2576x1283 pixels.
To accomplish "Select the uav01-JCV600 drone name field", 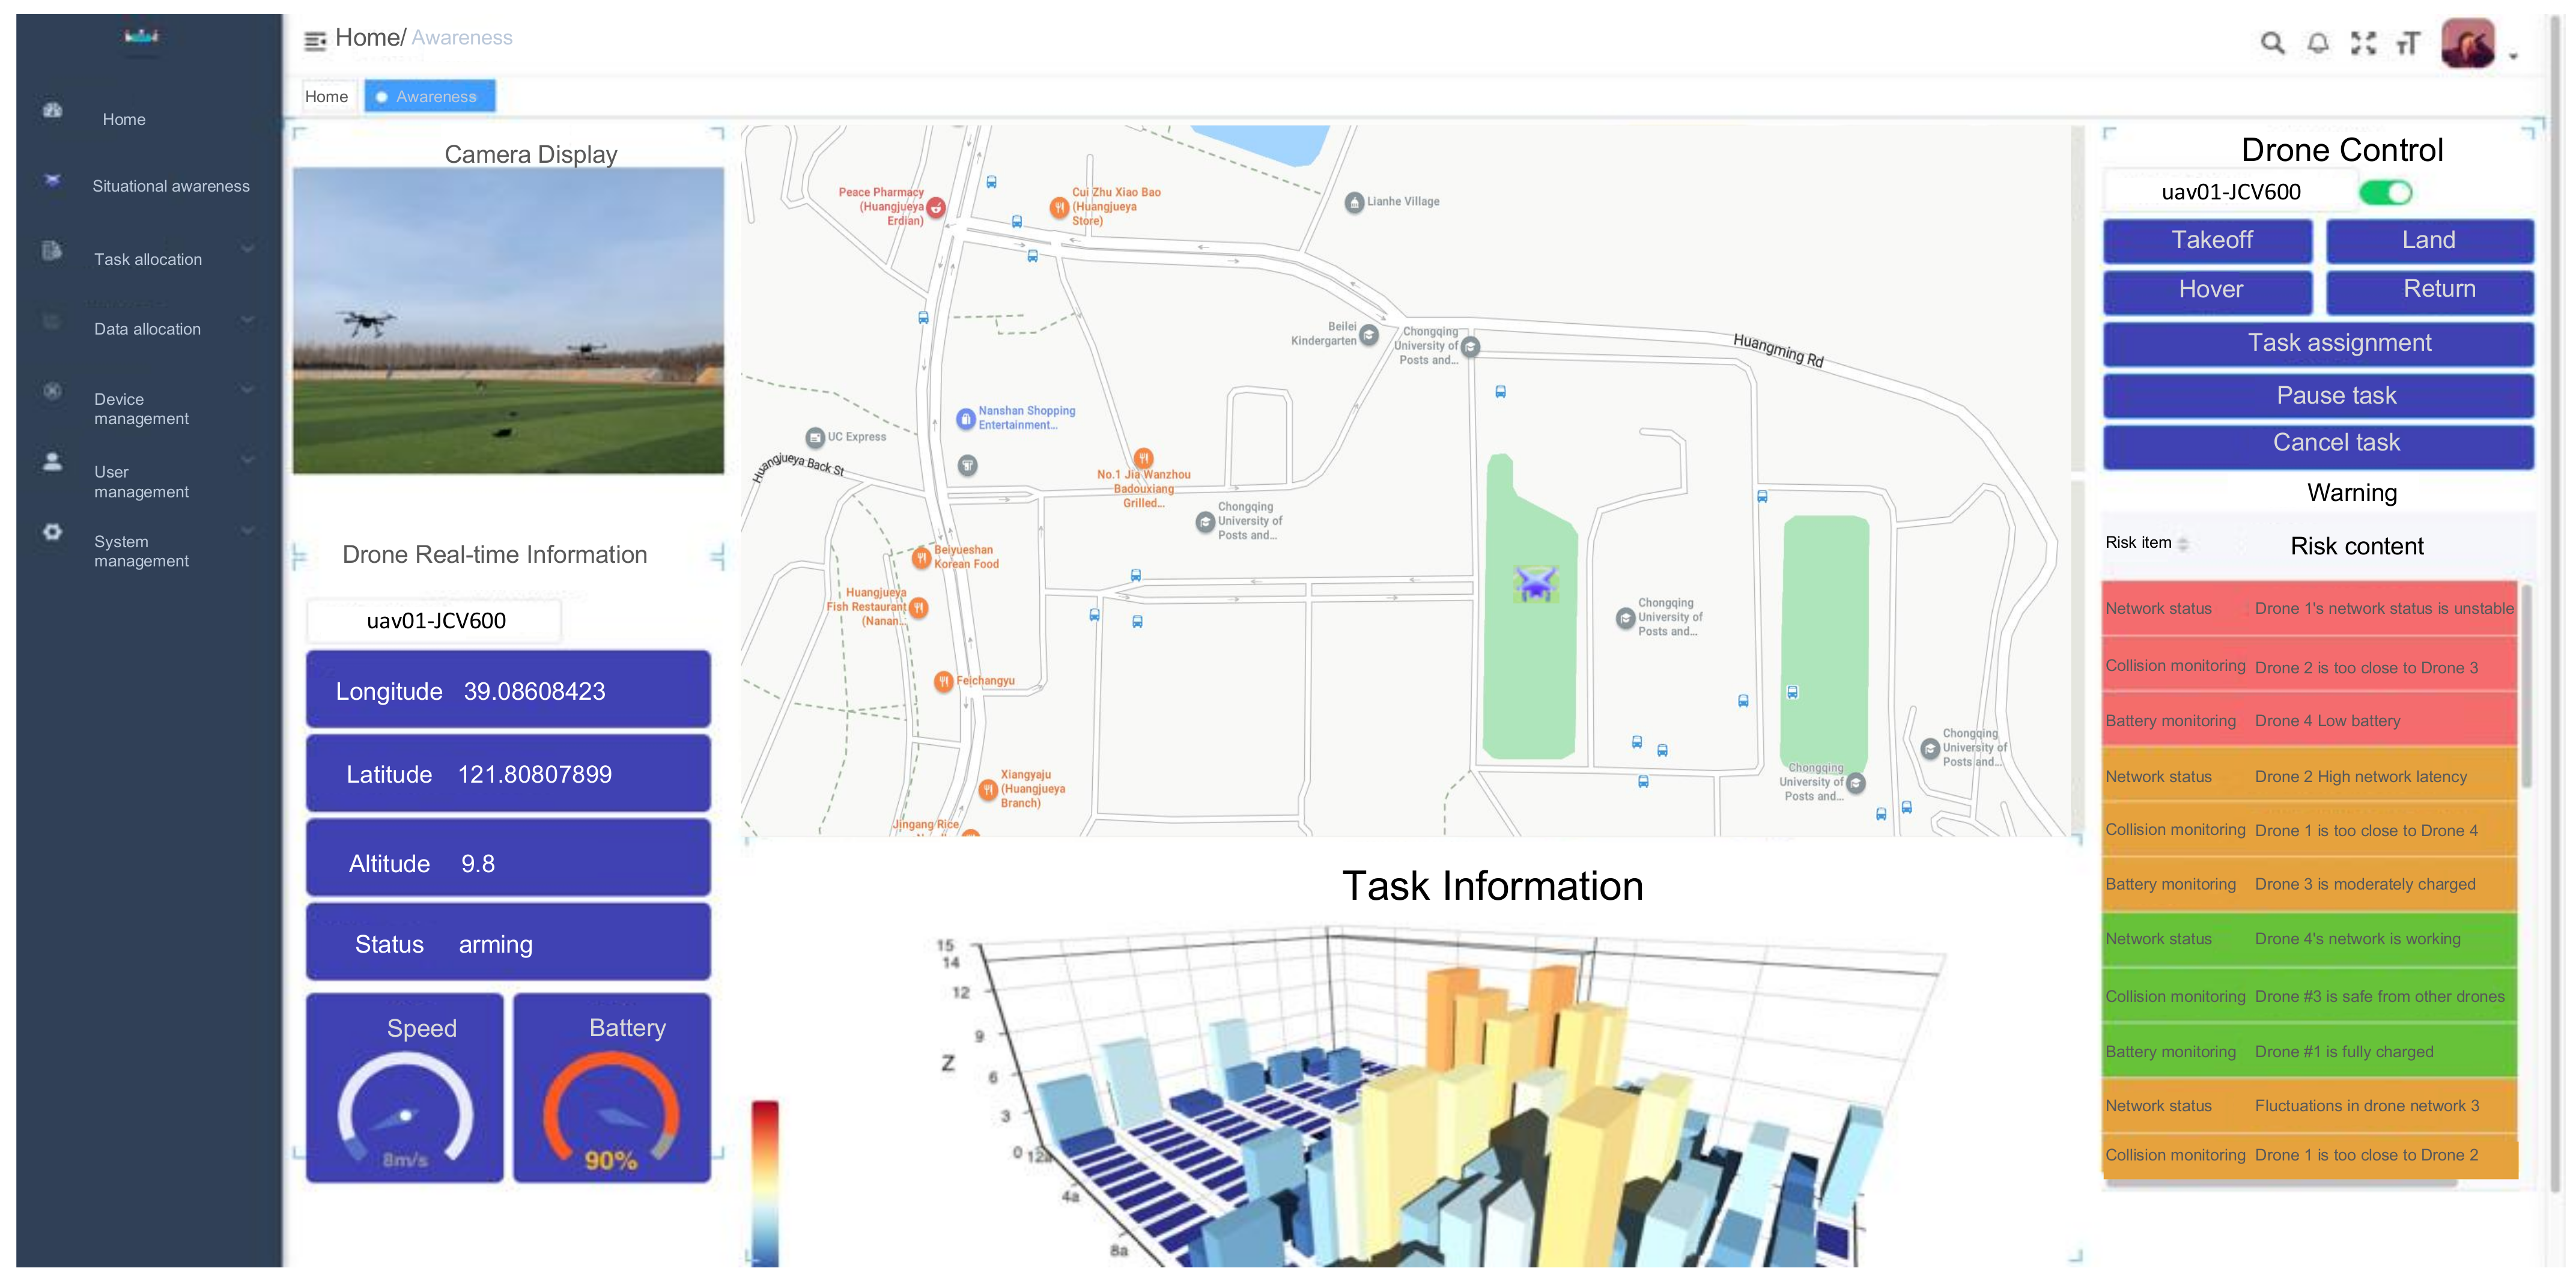I will (435, 620).
